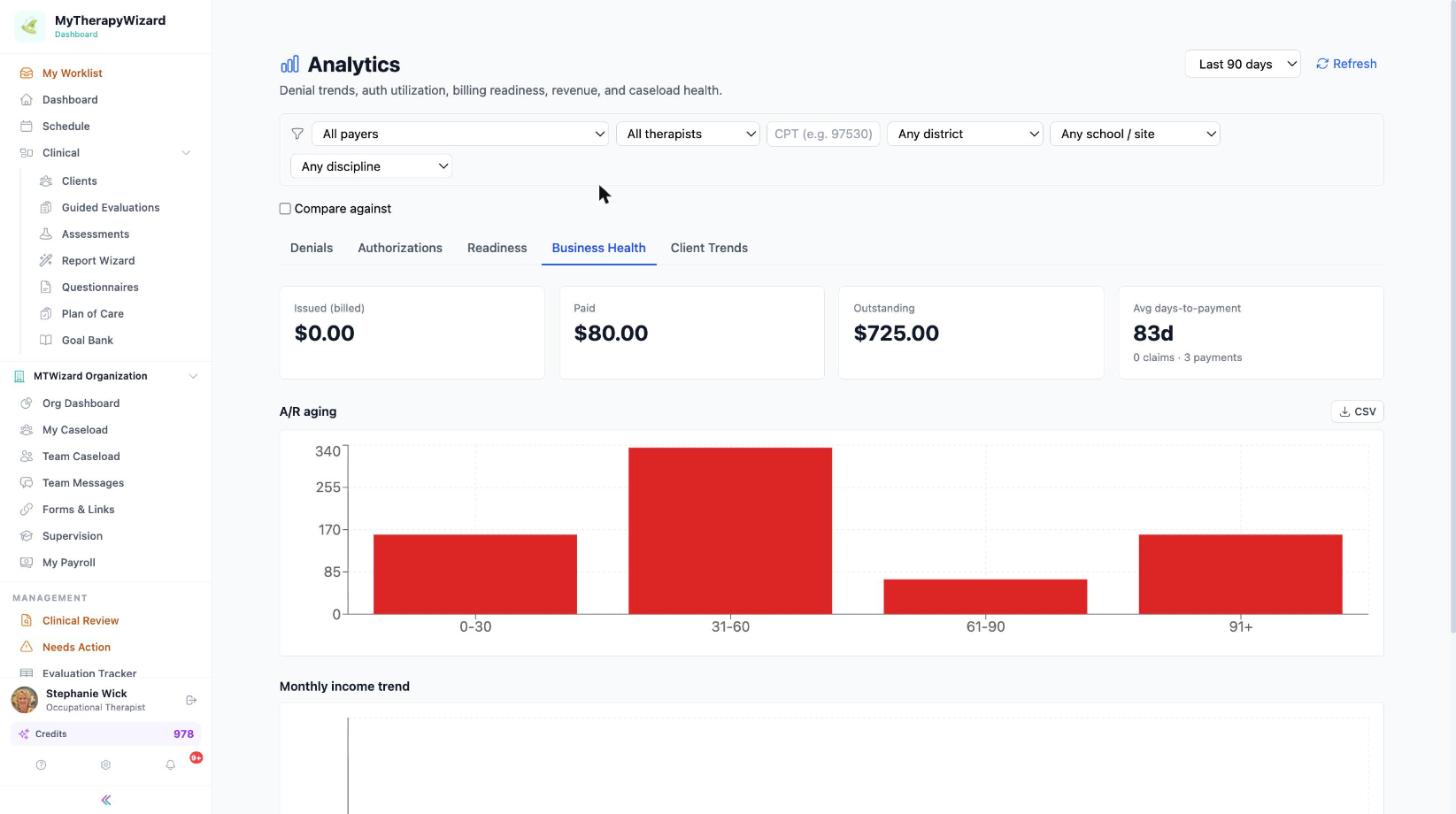This screenshot has height=814, width=1456.
Task: Open the Last 90 days range dropdown
Action: click(x=1242, y=64)
